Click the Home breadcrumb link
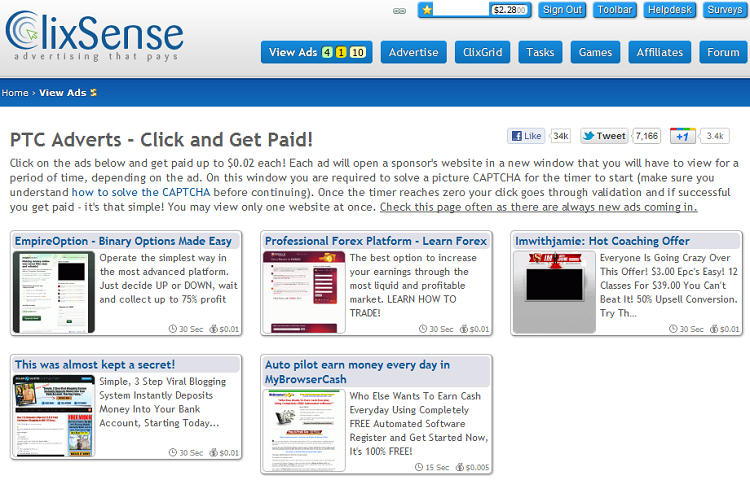 (x=15, y=93)
